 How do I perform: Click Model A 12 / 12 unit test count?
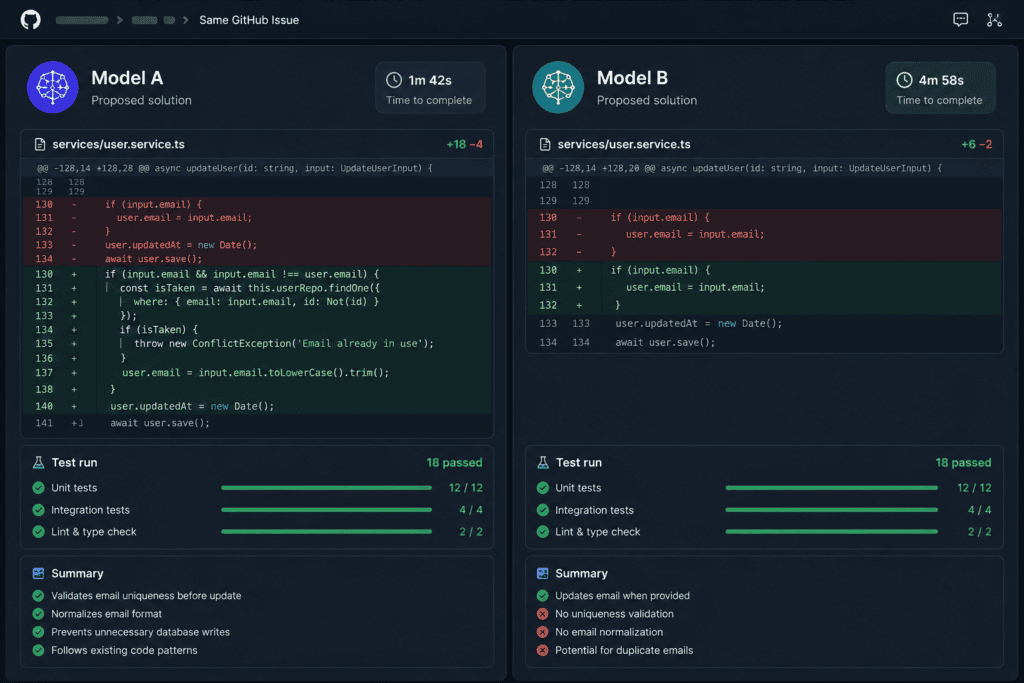point(466,488)
